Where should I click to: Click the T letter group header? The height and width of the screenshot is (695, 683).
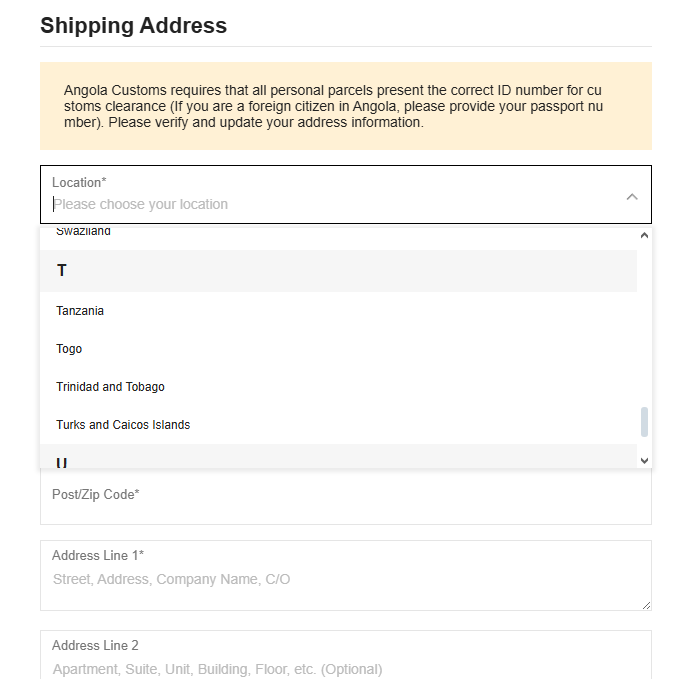coord(339,270)
